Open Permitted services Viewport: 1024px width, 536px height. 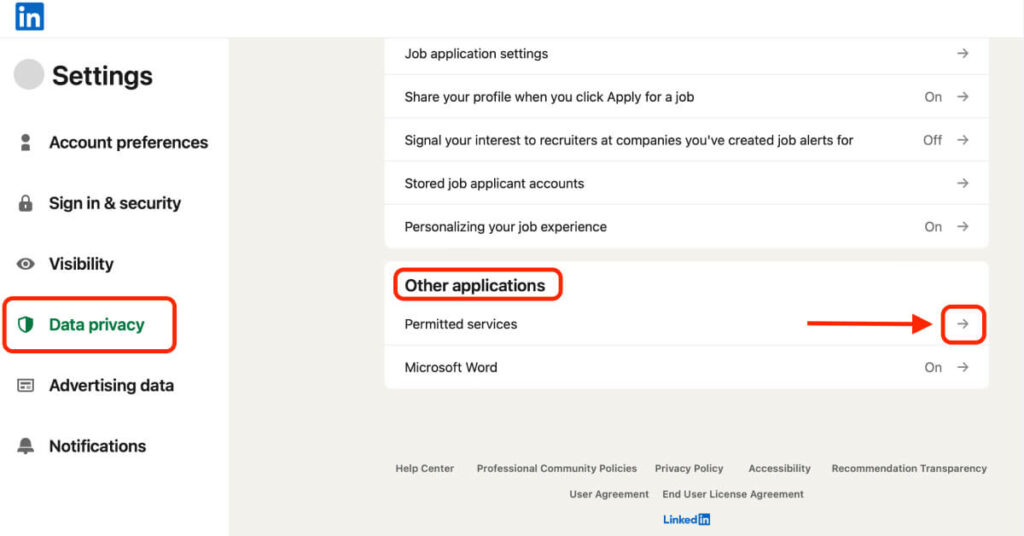[x=686, y=324]
